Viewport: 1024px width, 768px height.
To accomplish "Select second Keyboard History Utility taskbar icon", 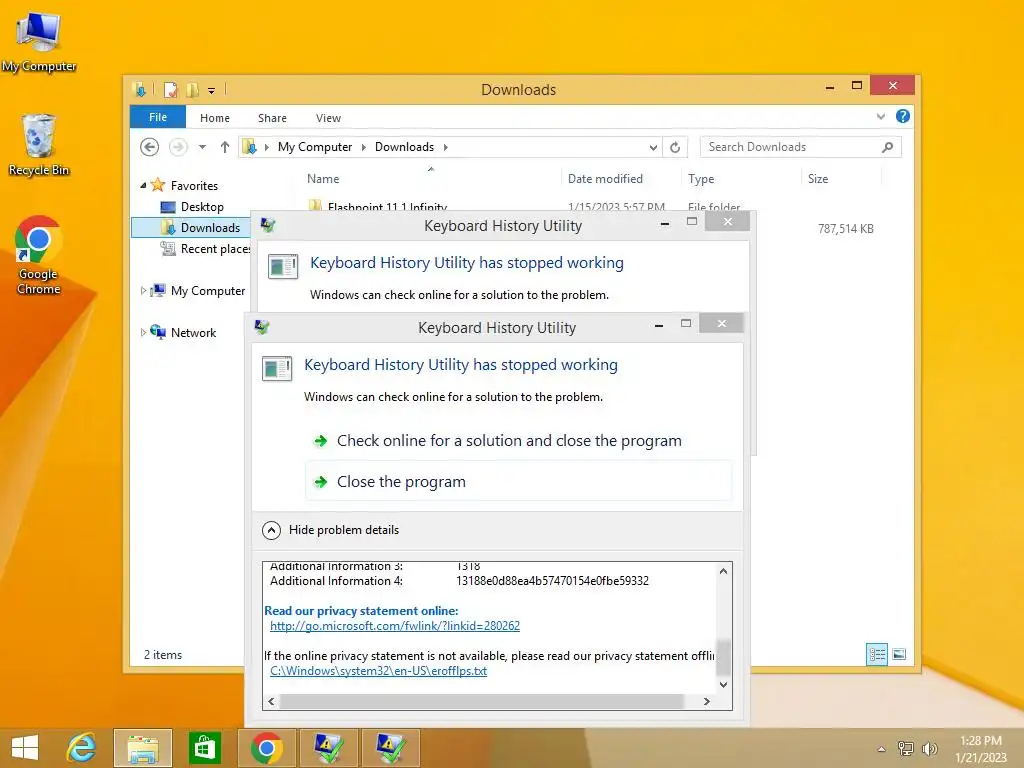I will 391,748.
